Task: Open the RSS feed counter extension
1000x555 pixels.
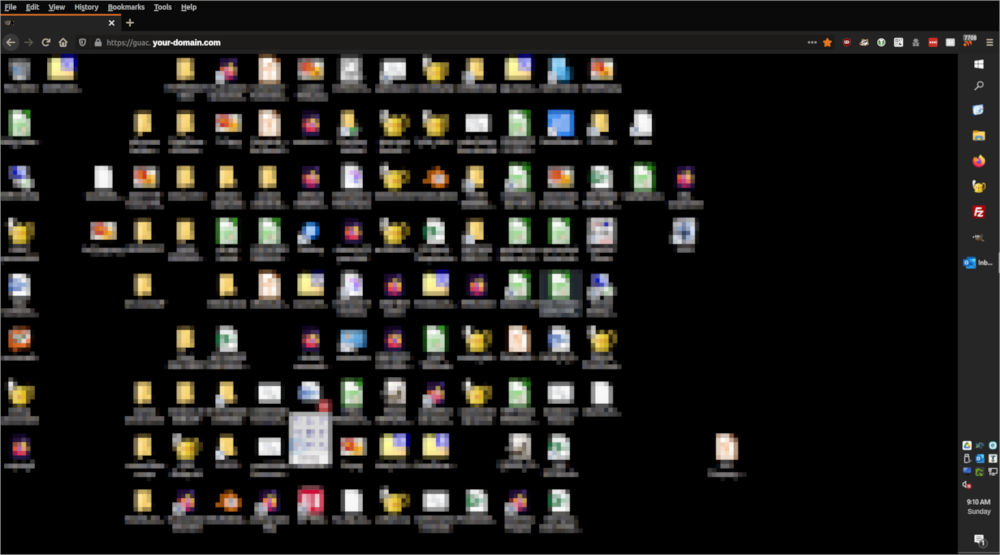Action: (969, 41)
